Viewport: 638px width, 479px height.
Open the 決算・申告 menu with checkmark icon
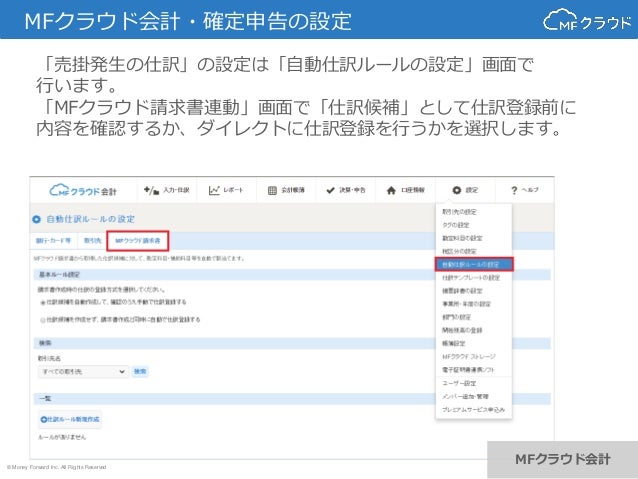click(346, 190)
